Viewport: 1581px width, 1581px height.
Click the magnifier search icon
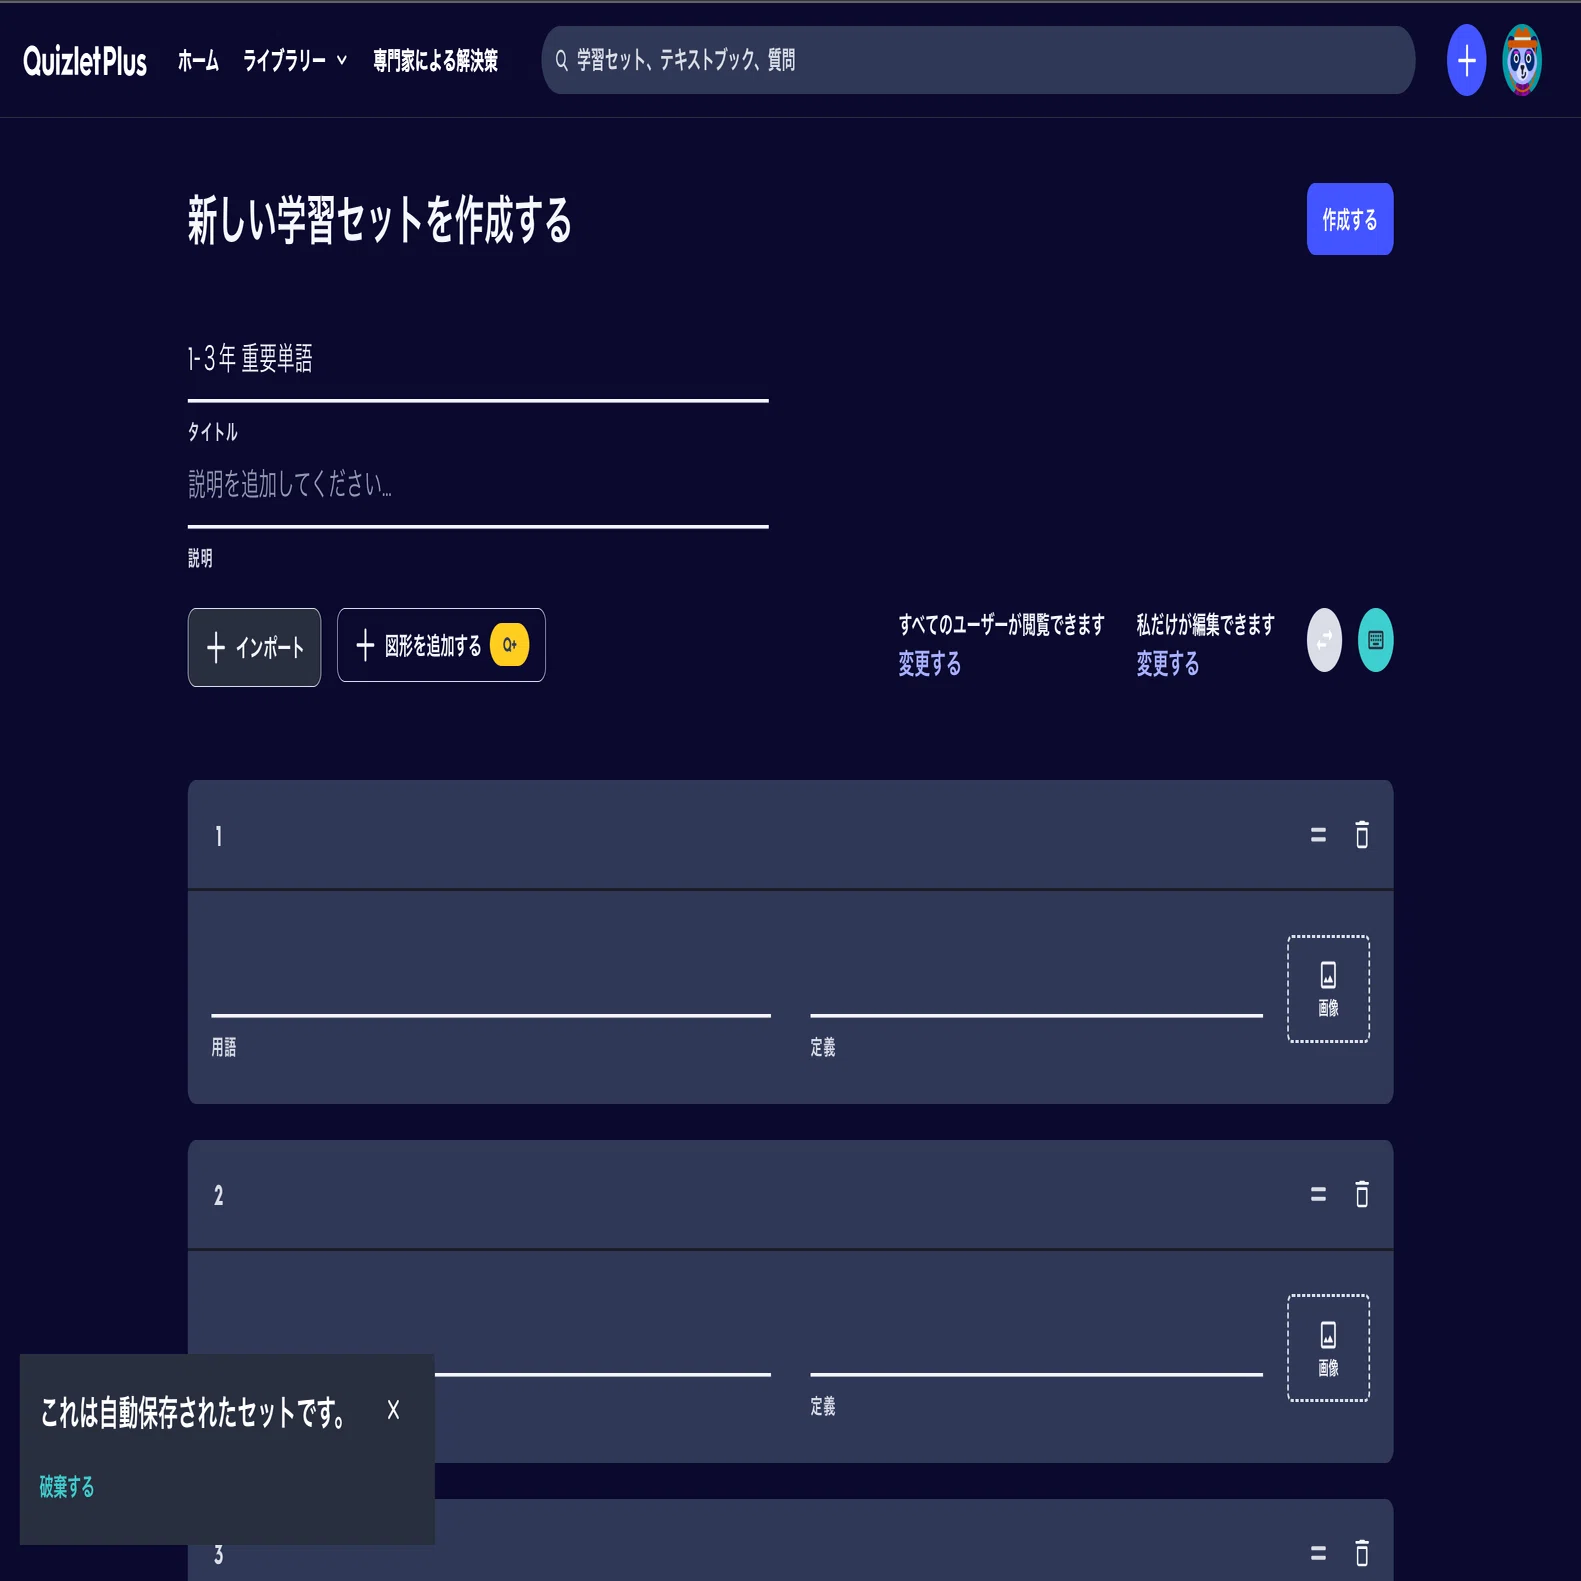click(x=562, y=61)
